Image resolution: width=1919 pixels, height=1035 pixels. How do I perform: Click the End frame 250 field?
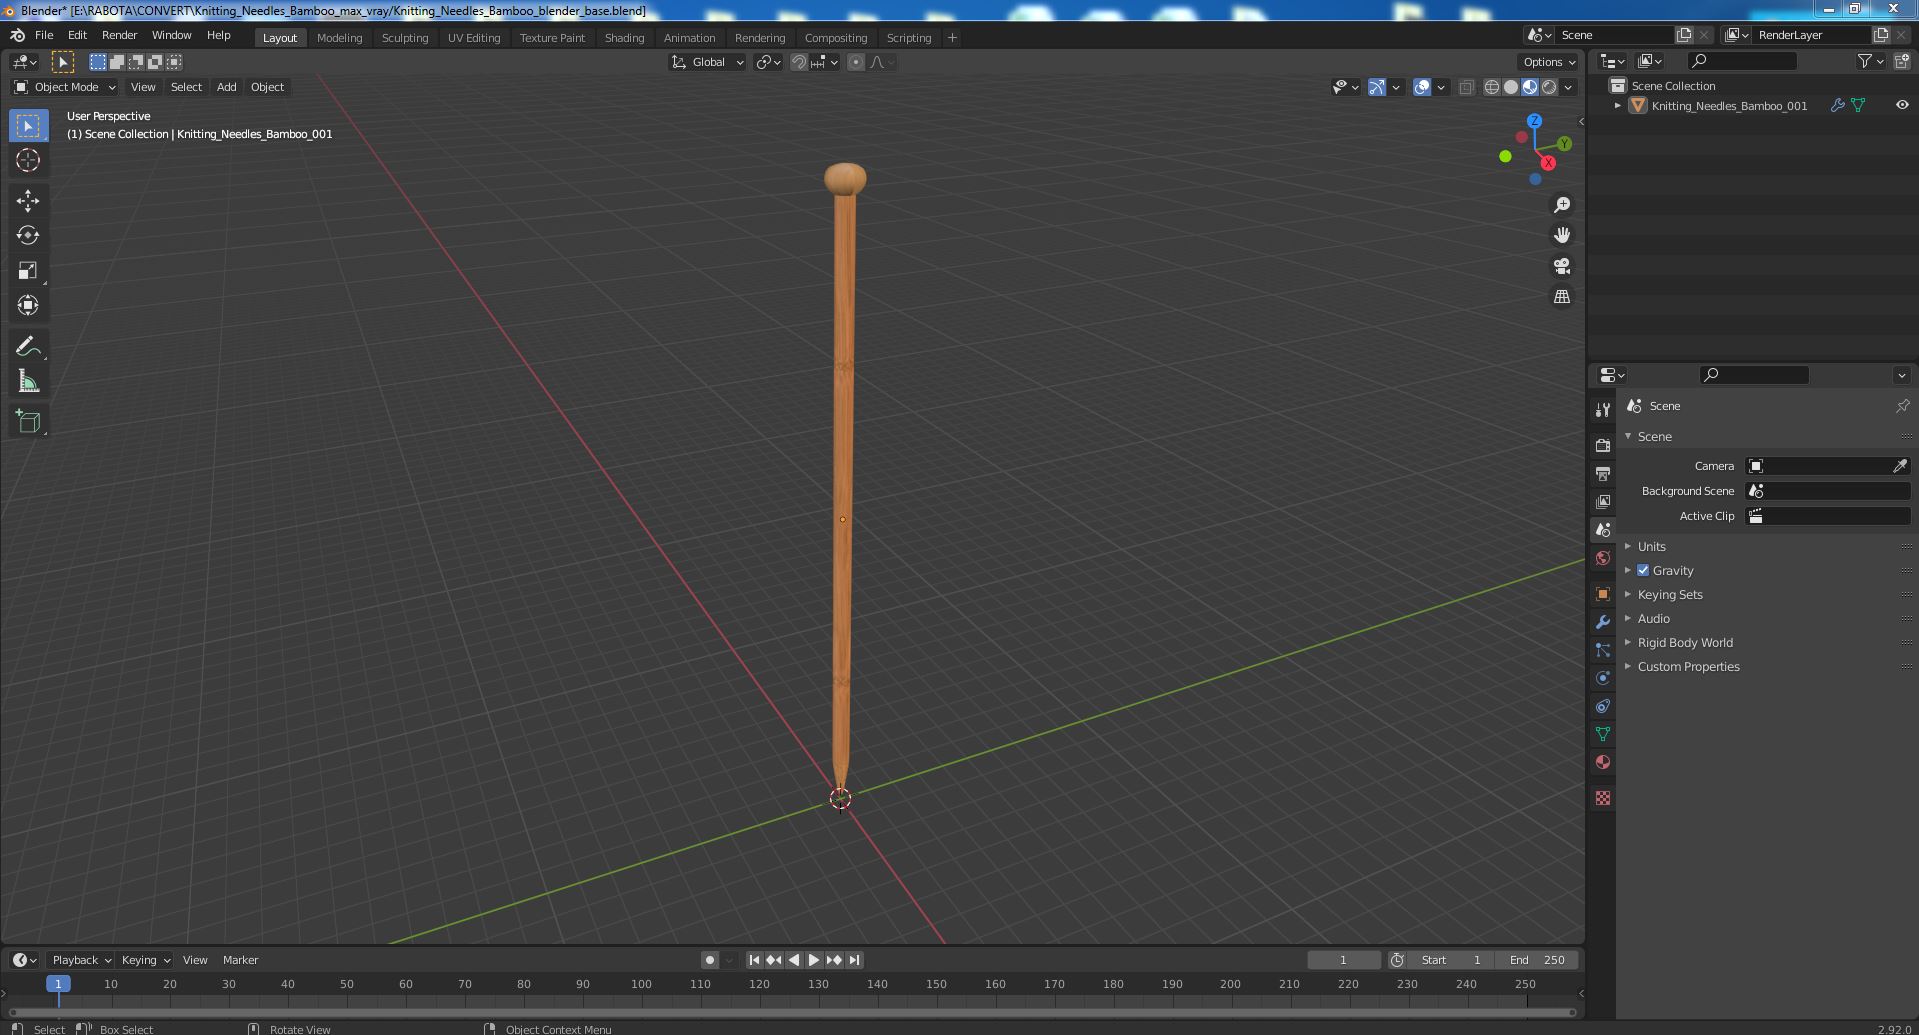pyautogui.click(x=1538, y=960)
